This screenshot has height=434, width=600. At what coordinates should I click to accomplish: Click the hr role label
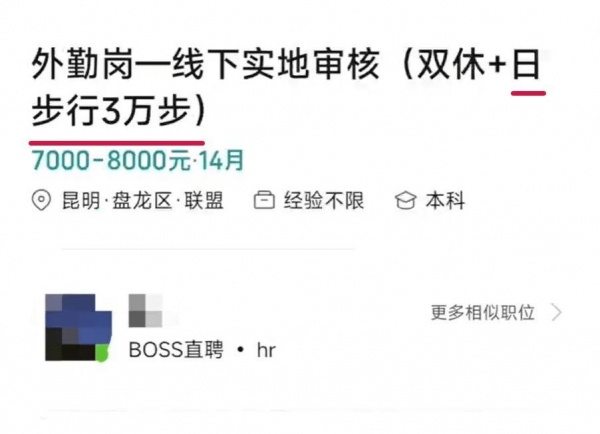coord(266,350)
